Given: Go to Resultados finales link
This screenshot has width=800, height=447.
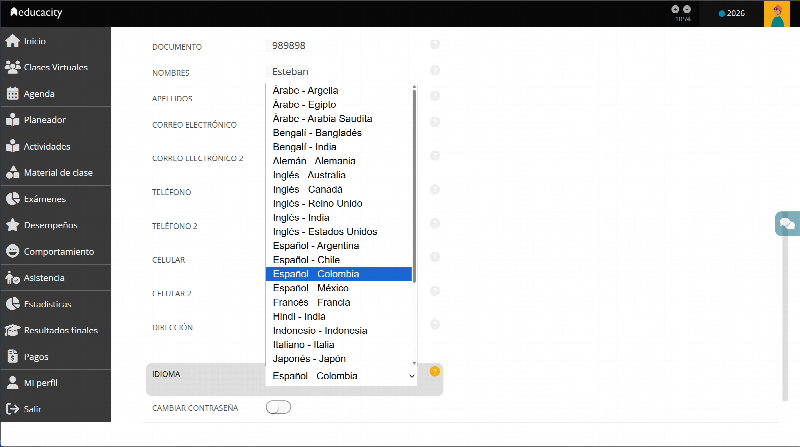Looking at the screenshot, I should [61, 330].
